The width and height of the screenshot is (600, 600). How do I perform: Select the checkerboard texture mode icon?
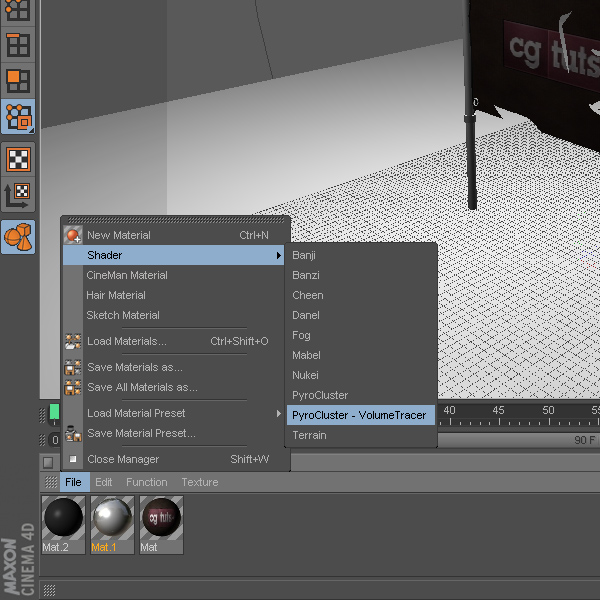click(18, 159)
